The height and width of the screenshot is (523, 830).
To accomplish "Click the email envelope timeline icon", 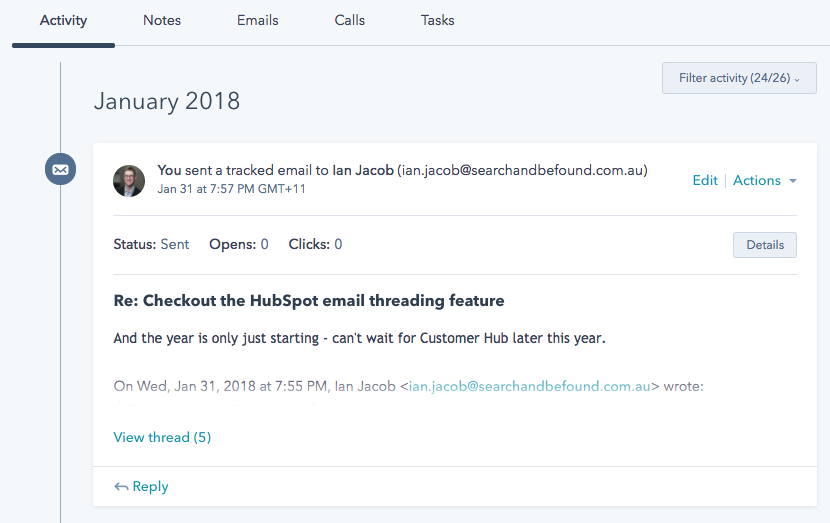I will click(60, 169).
